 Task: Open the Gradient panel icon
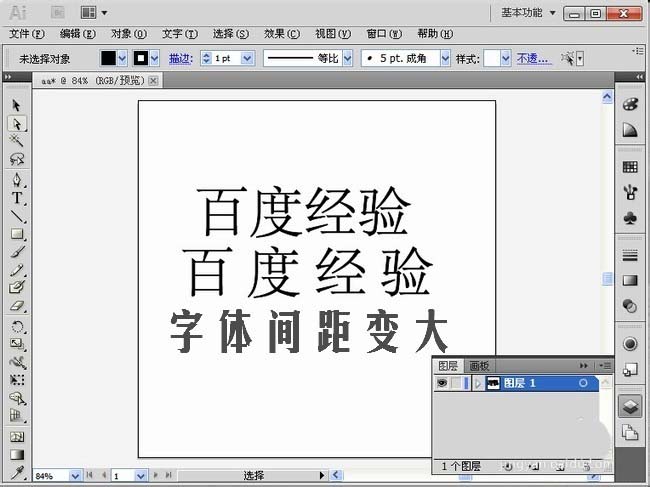(630, 281)
